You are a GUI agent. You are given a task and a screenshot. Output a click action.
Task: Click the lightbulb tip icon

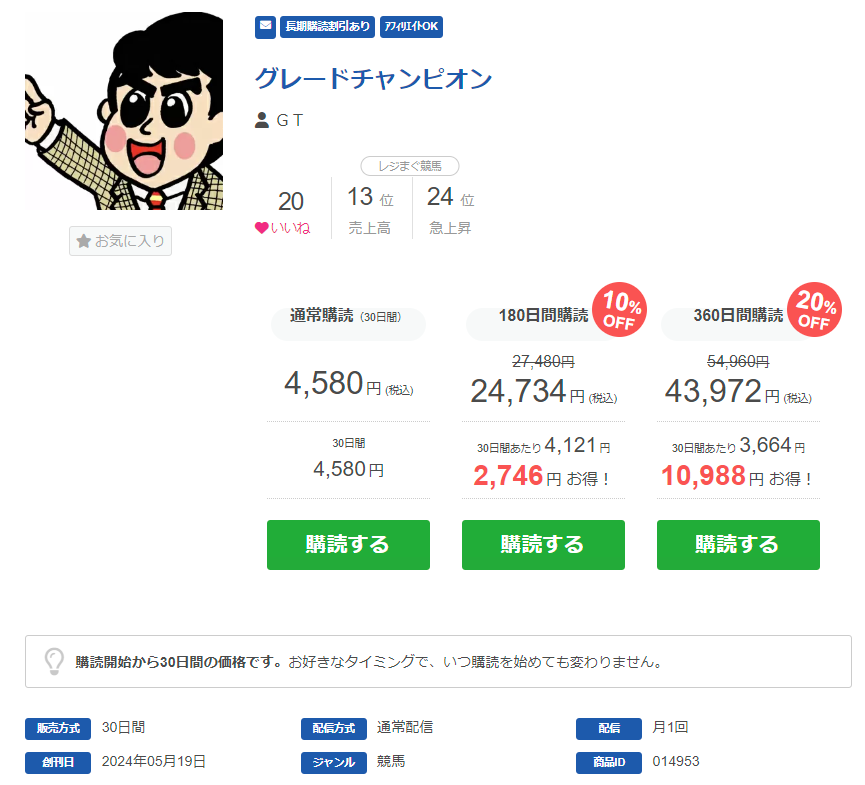[x=54, y=661]
